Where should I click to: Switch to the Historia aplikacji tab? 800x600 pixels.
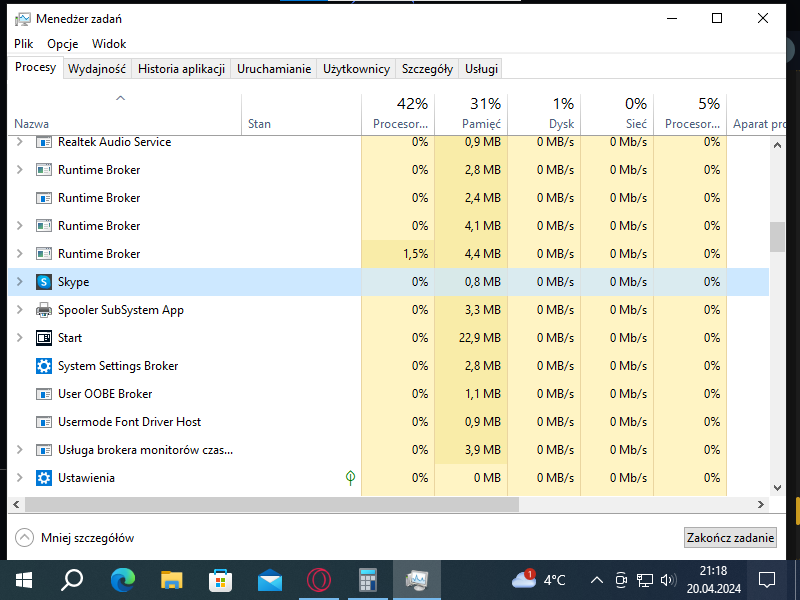[x=181, y=69]
